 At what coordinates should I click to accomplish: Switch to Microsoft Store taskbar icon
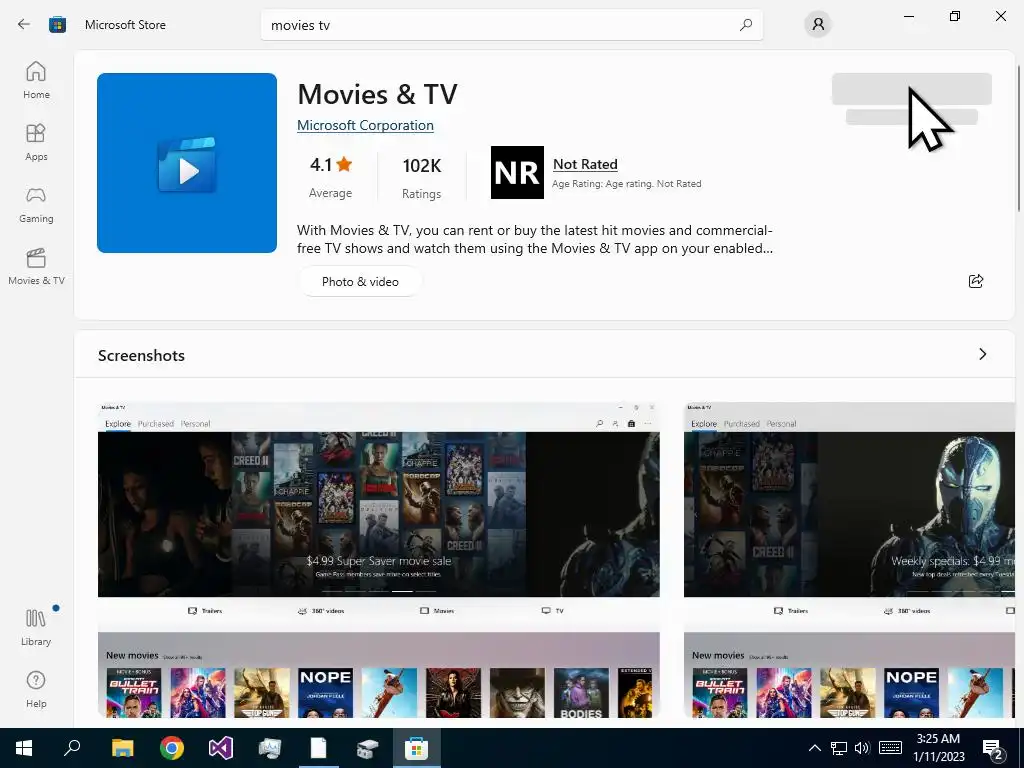pyautogui.click(x=416, y=748)
